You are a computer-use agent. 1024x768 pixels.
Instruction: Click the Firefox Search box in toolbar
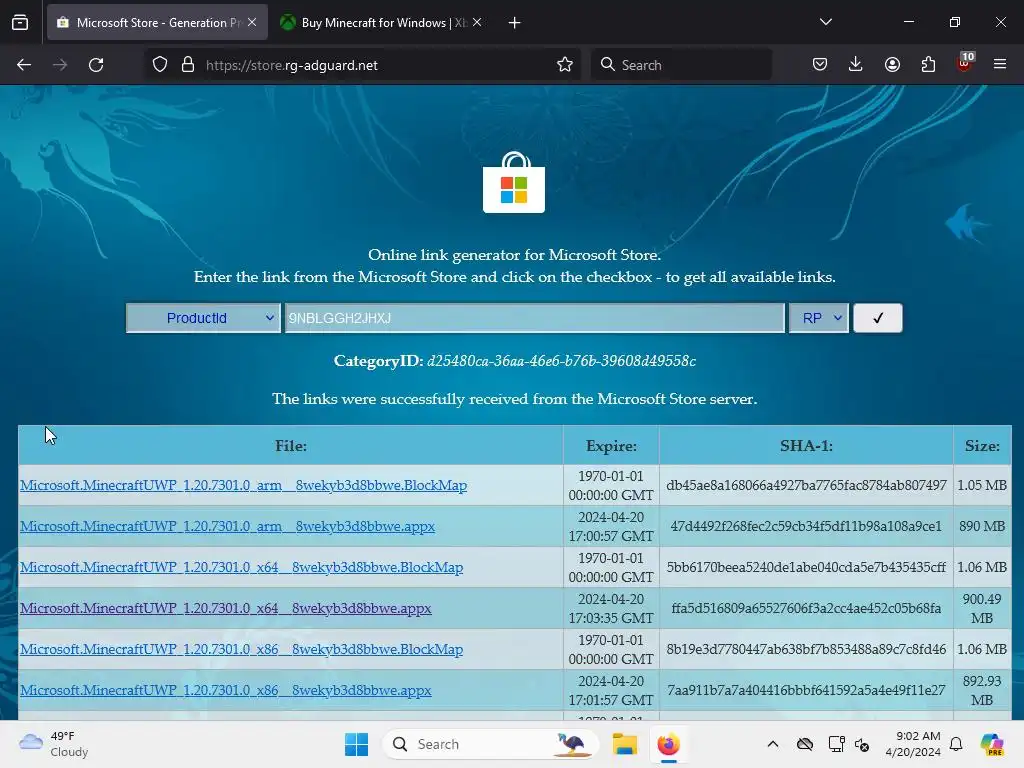coord(681,65)
